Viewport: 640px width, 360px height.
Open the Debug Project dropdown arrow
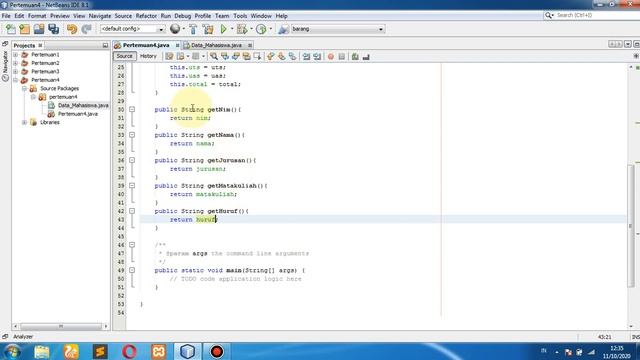pyautogui.click(x=251, y=29)
